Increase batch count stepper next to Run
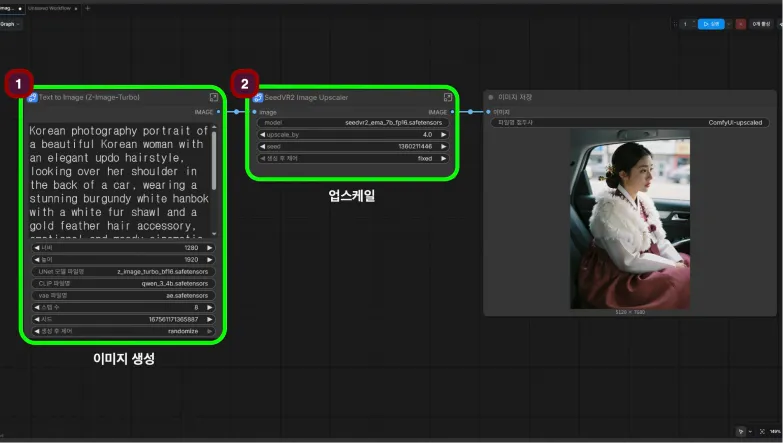The image size is (783, 443). [693, 22]
